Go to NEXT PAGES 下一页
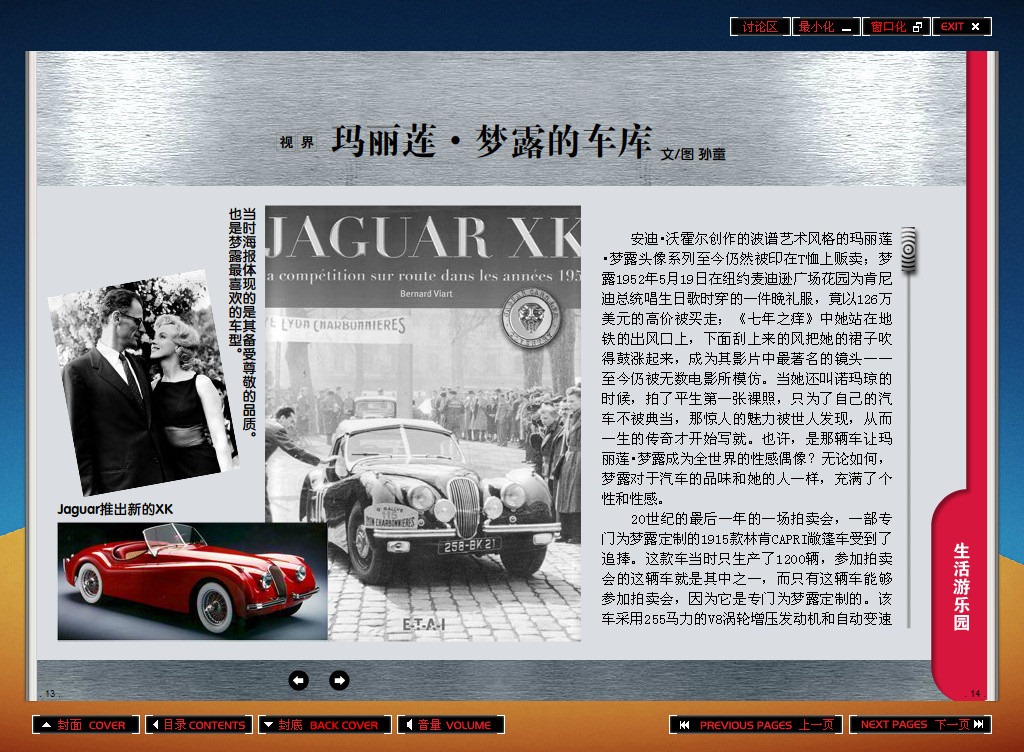1024x752 pixels. [920, 725]
